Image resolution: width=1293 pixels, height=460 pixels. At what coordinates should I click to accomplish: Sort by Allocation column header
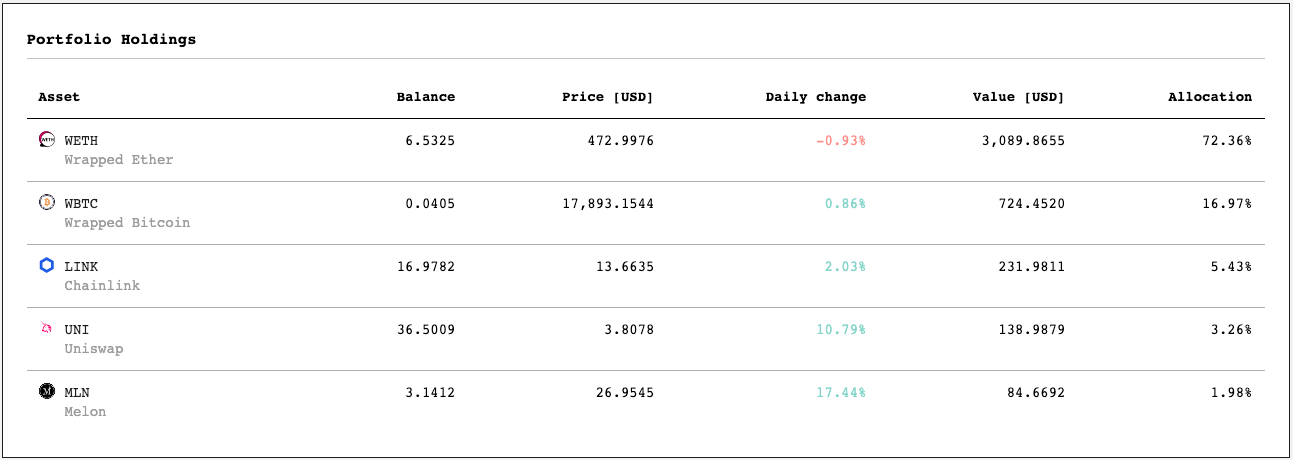coord(1210,97)
